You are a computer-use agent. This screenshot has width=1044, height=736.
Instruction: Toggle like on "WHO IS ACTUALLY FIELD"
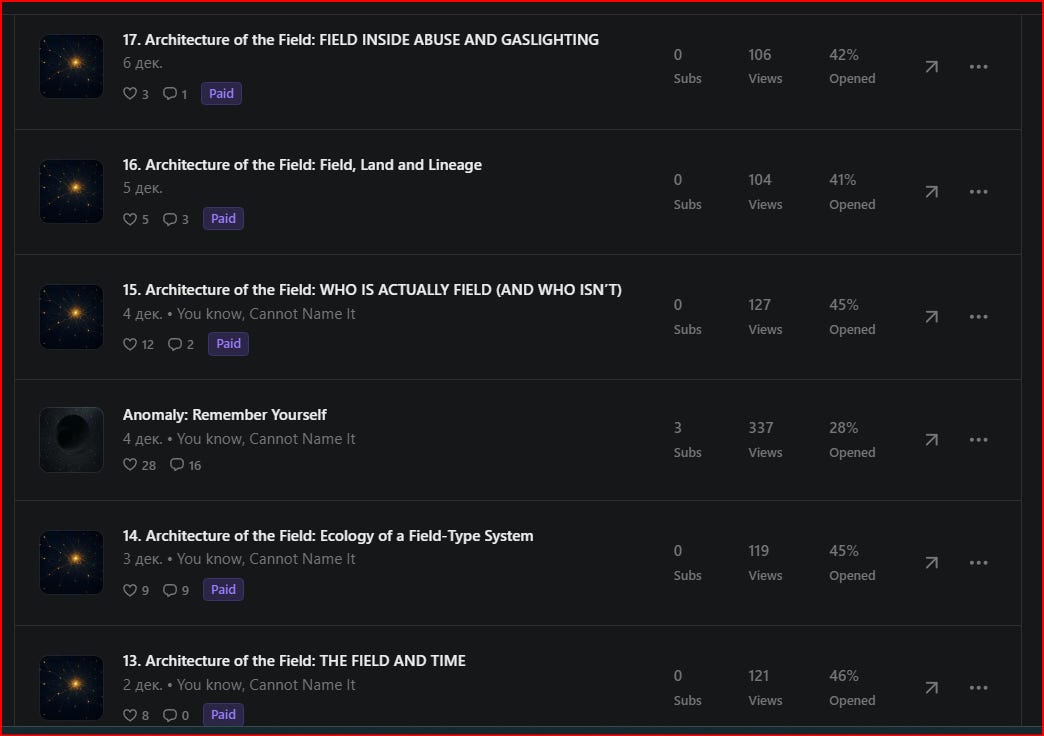[x=130, y=343]
